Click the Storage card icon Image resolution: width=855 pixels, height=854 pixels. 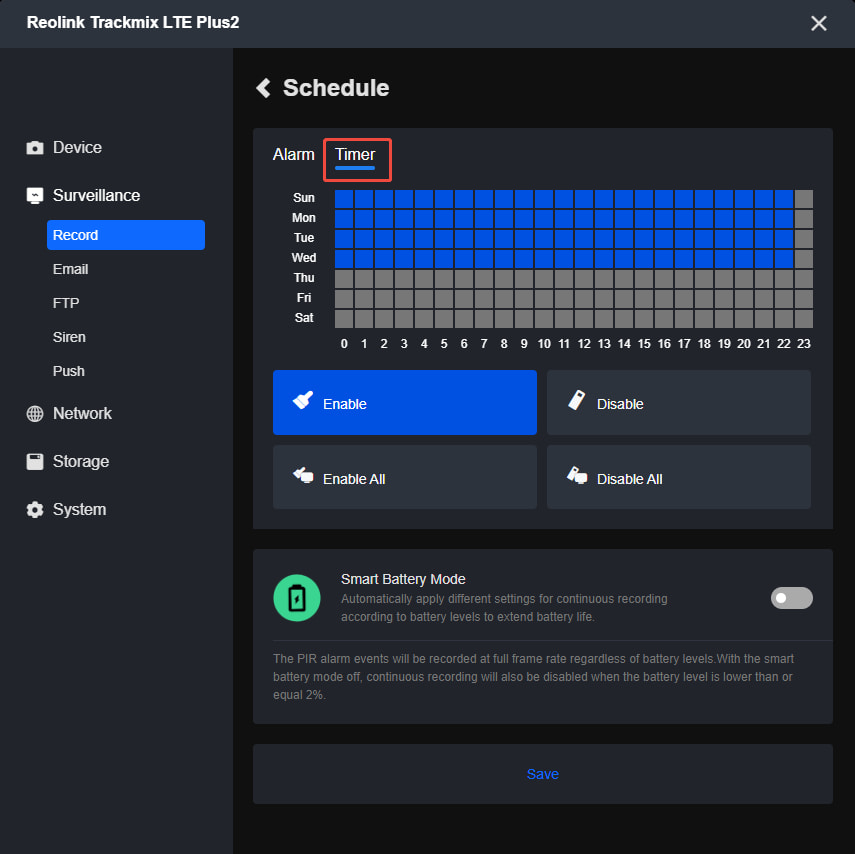tap(35, 462)
